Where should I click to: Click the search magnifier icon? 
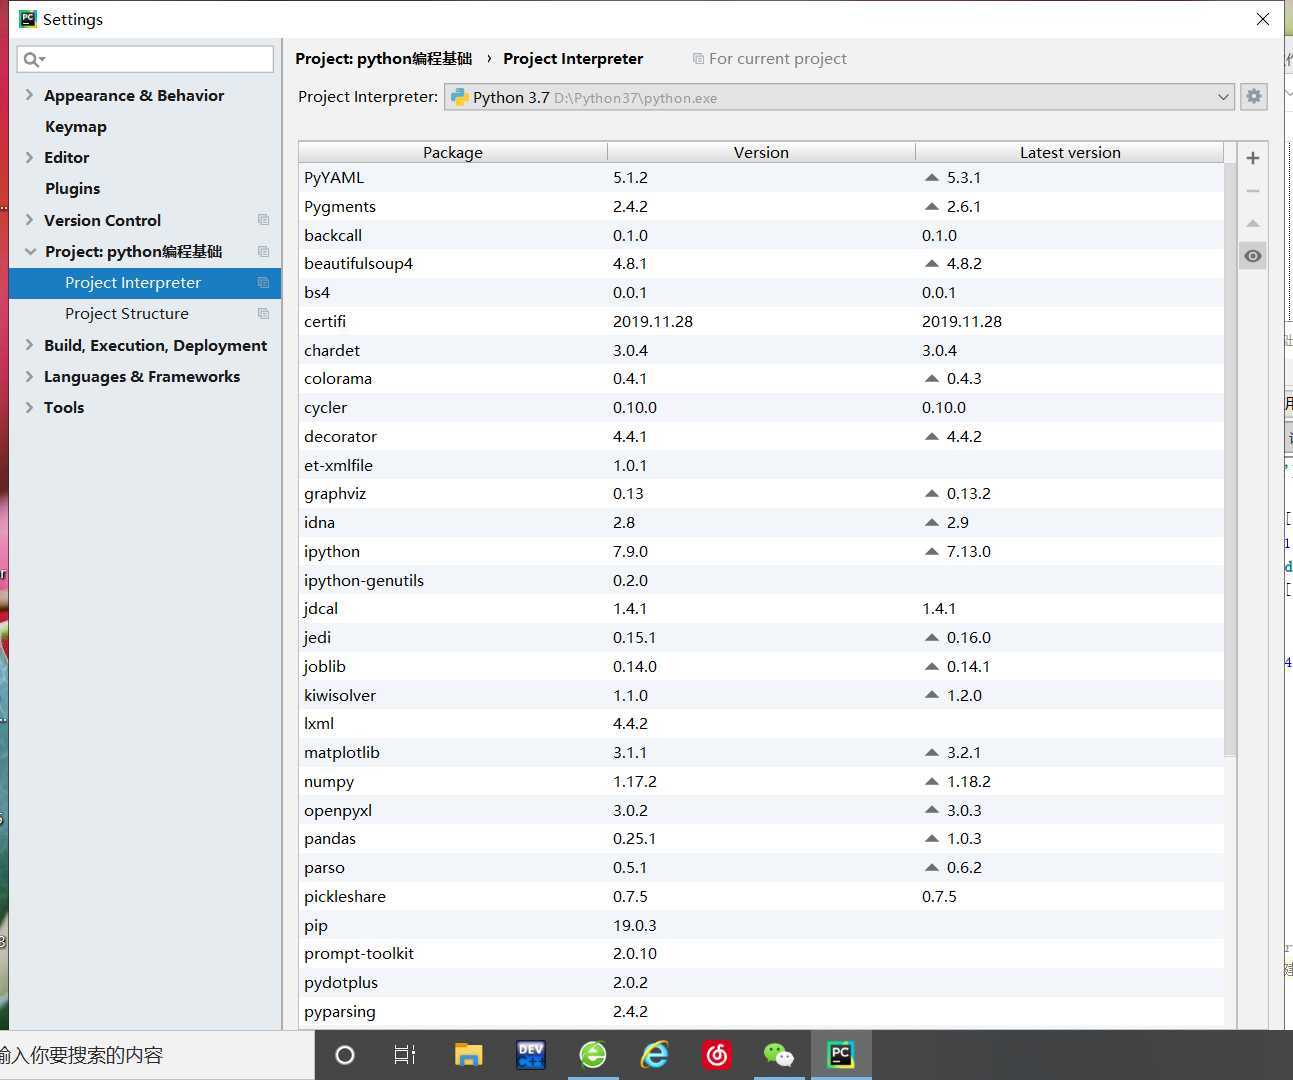coord(33,59)
